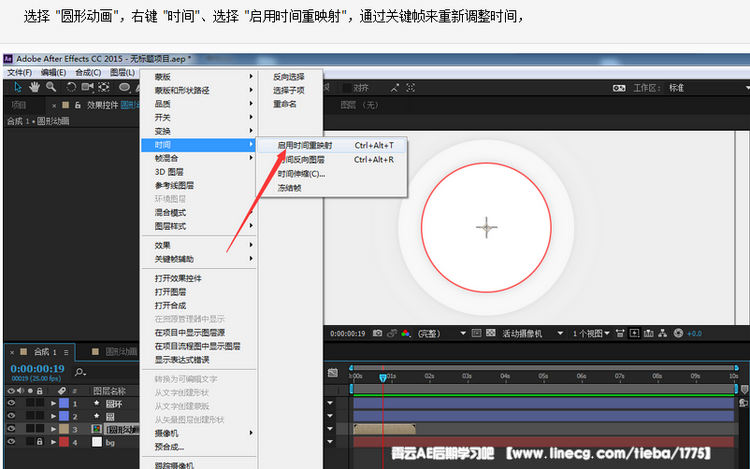
Task: Select the Unified Camera tool
Action: click(x=87, y=87)
